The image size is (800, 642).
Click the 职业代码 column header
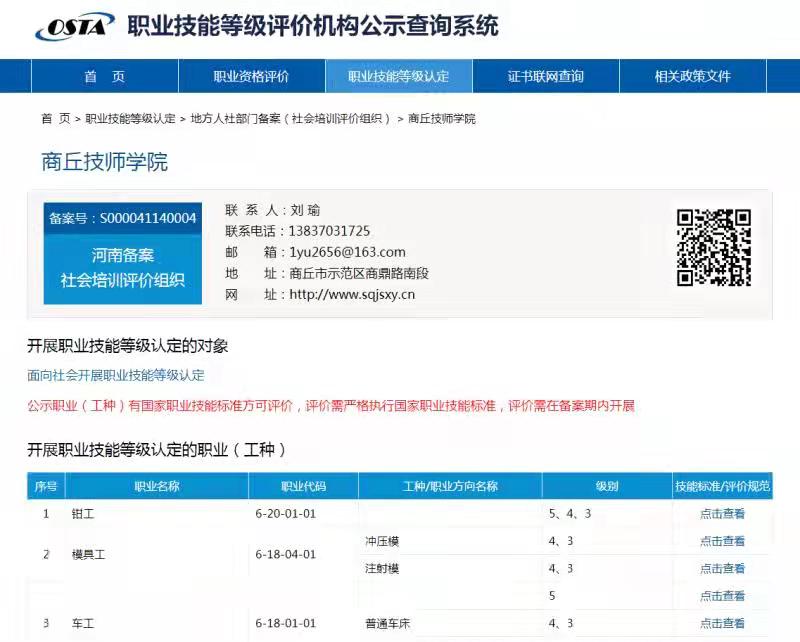click(x=304, y=486)
